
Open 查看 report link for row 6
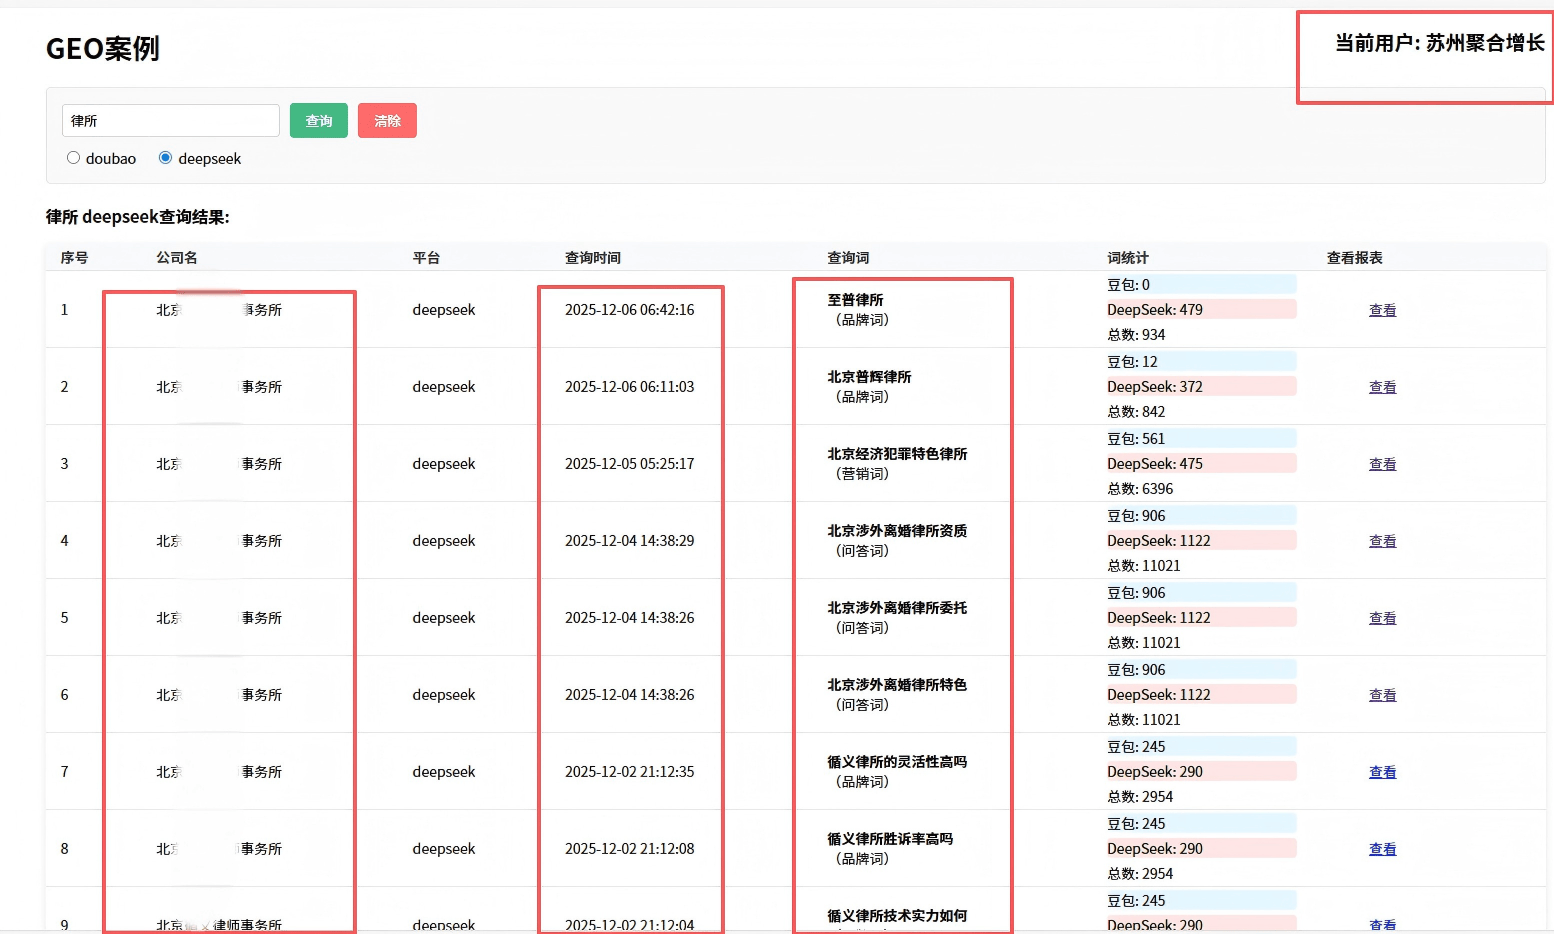tap(1382, 695)
